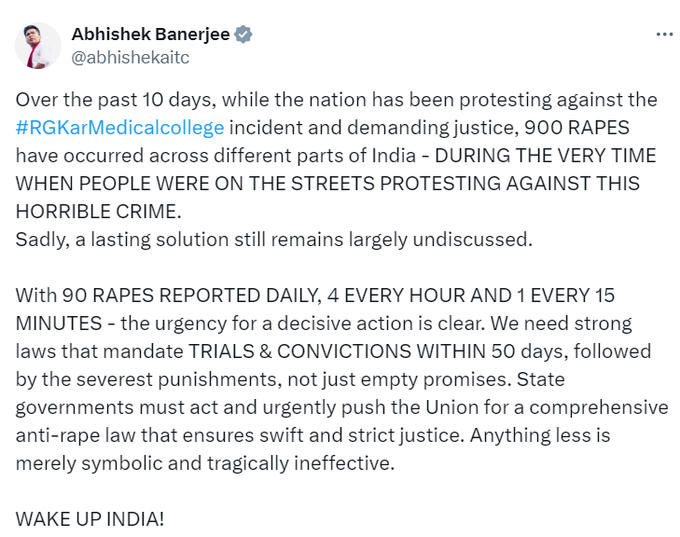The image size is (680, 537).
Task: Open Abhishek Banerjee's profile picture
Action: point(38,46)
